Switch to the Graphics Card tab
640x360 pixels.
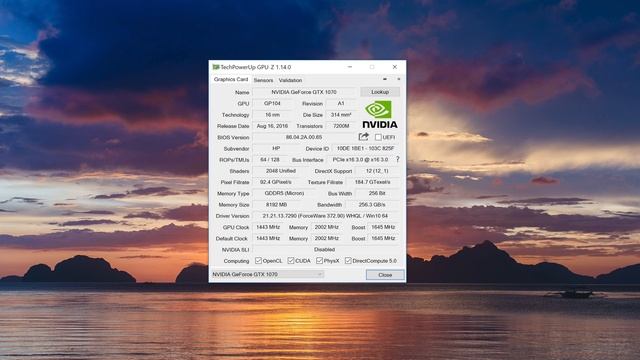coord(231,80)
